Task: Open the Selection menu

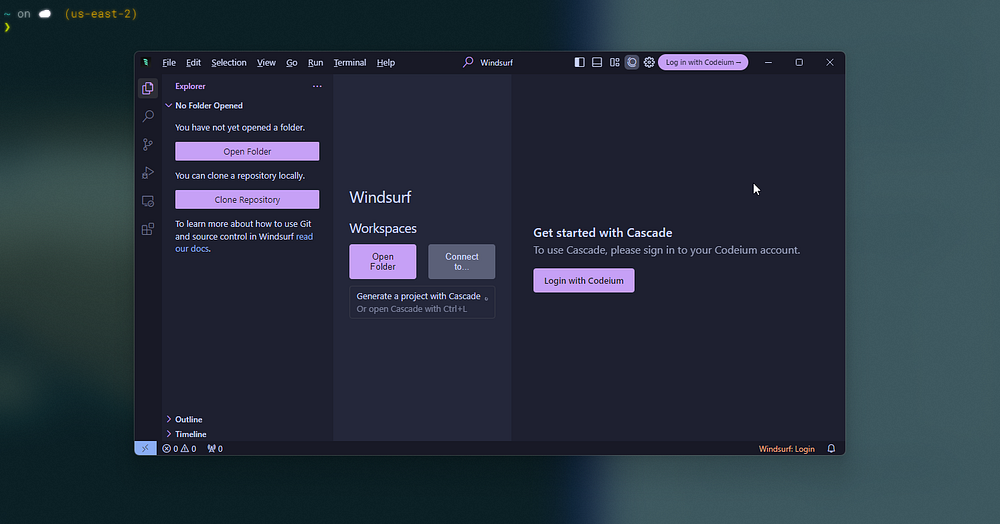Action: (229, 62)
